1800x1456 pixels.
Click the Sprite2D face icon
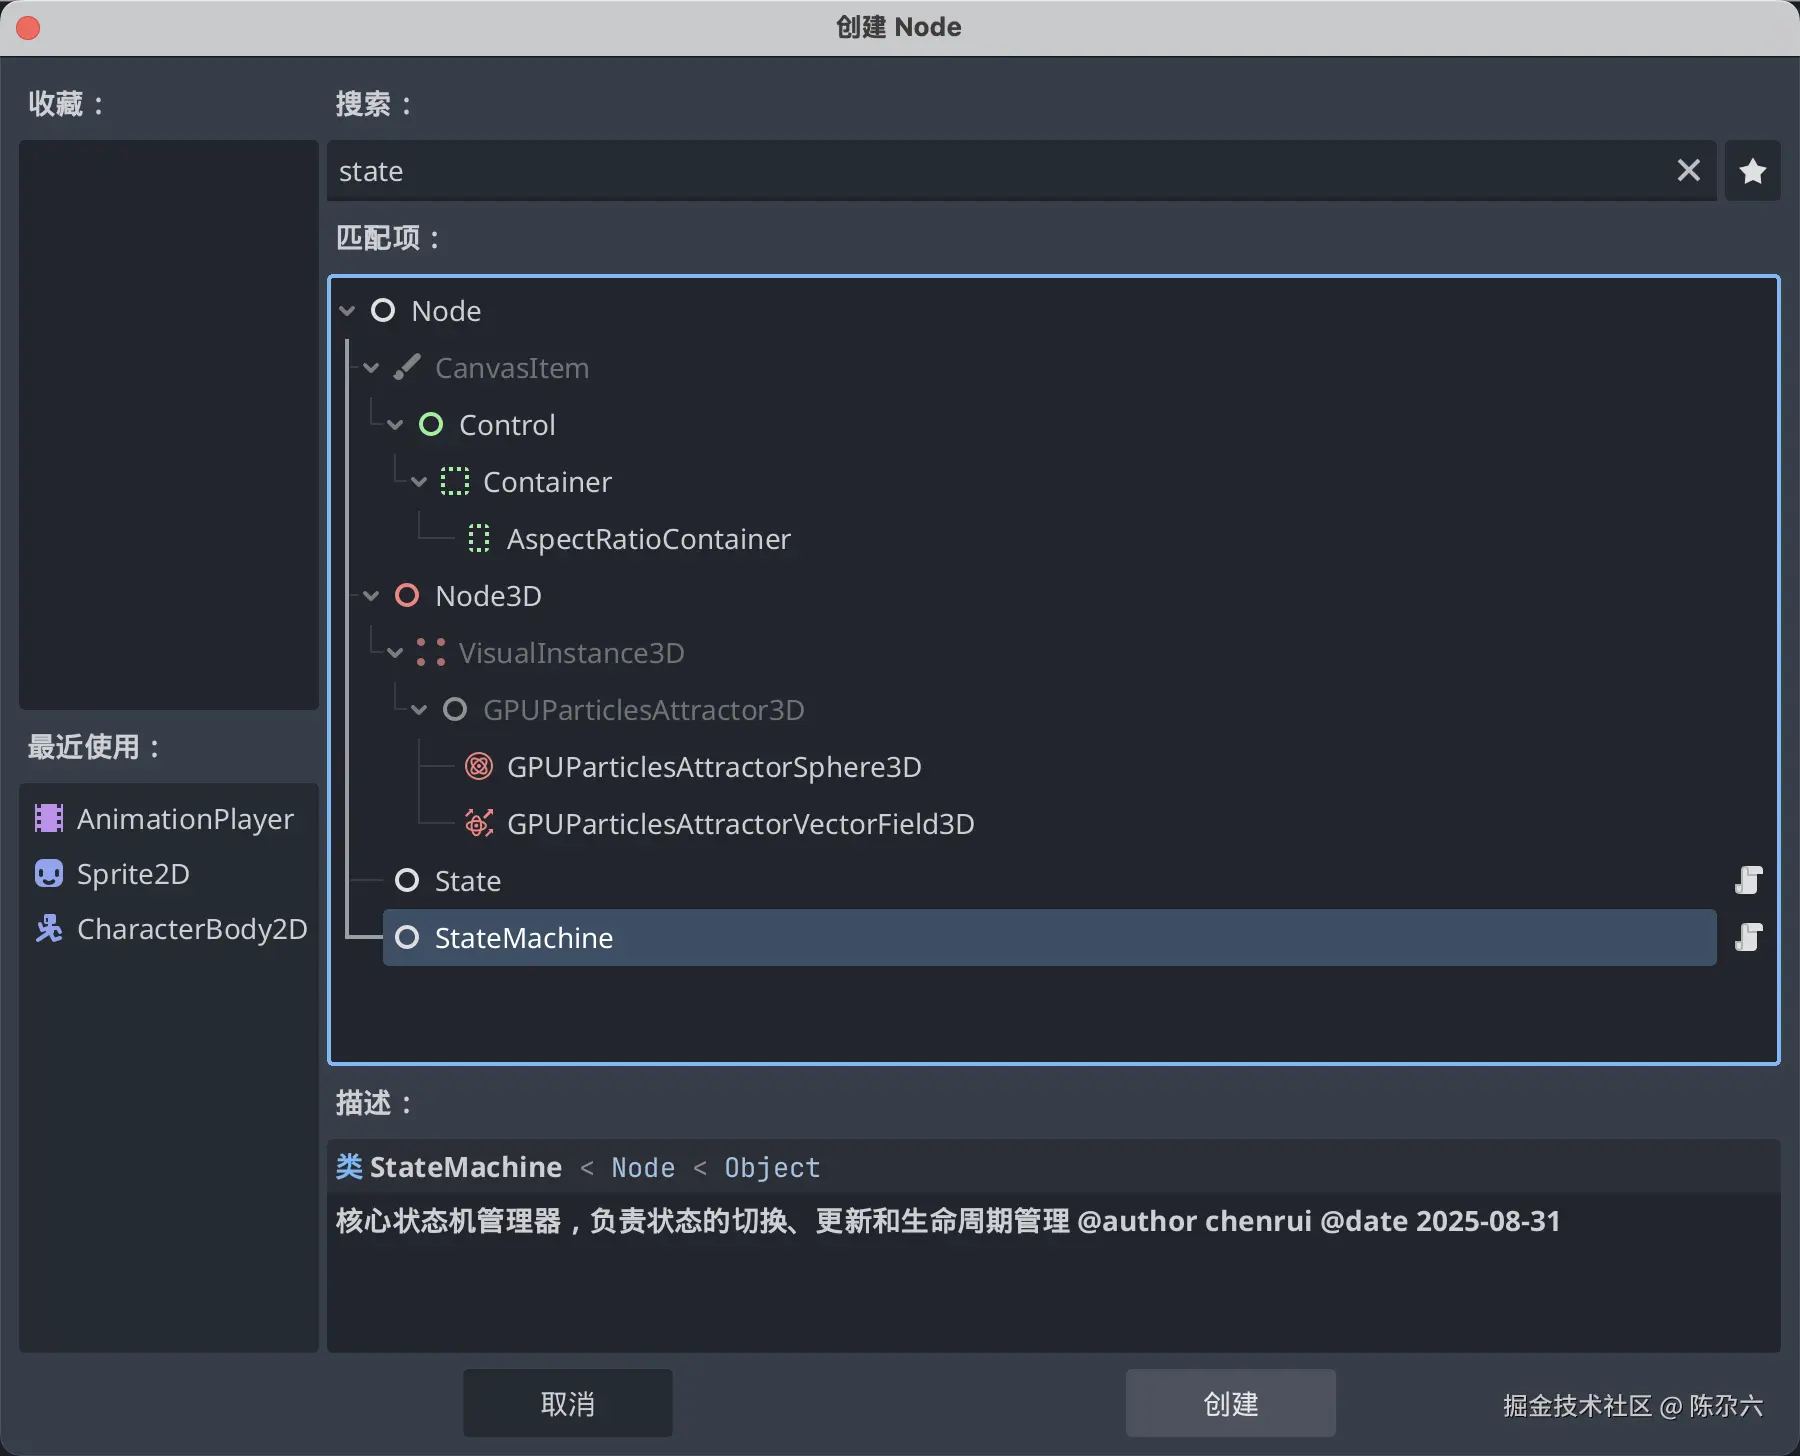click(x=49, y=874)
